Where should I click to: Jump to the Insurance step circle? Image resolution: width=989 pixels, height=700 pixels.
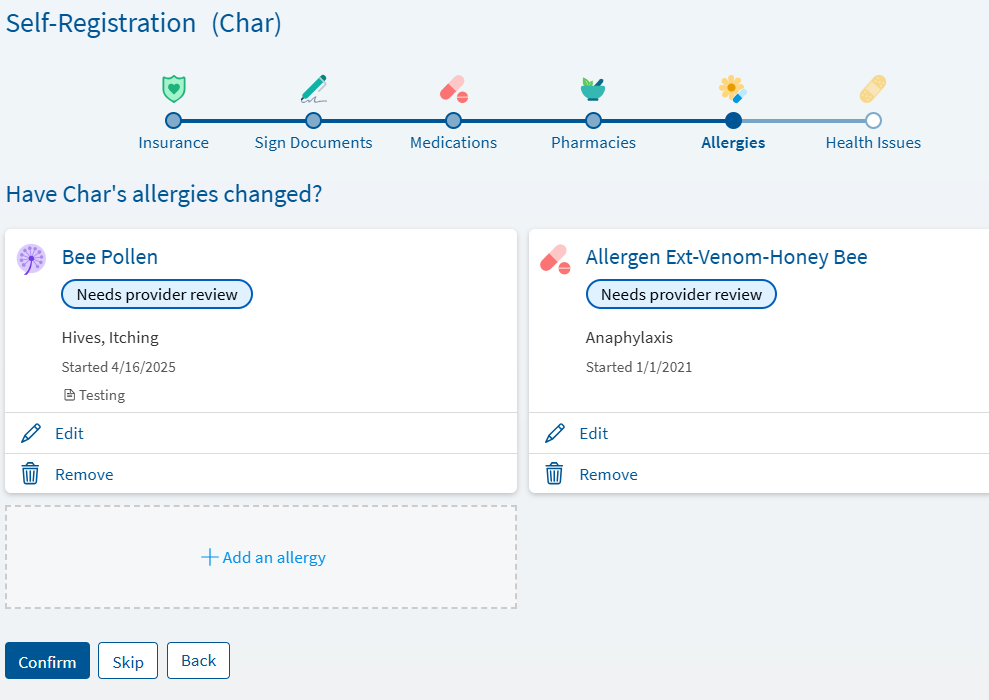tap(173, 120)
